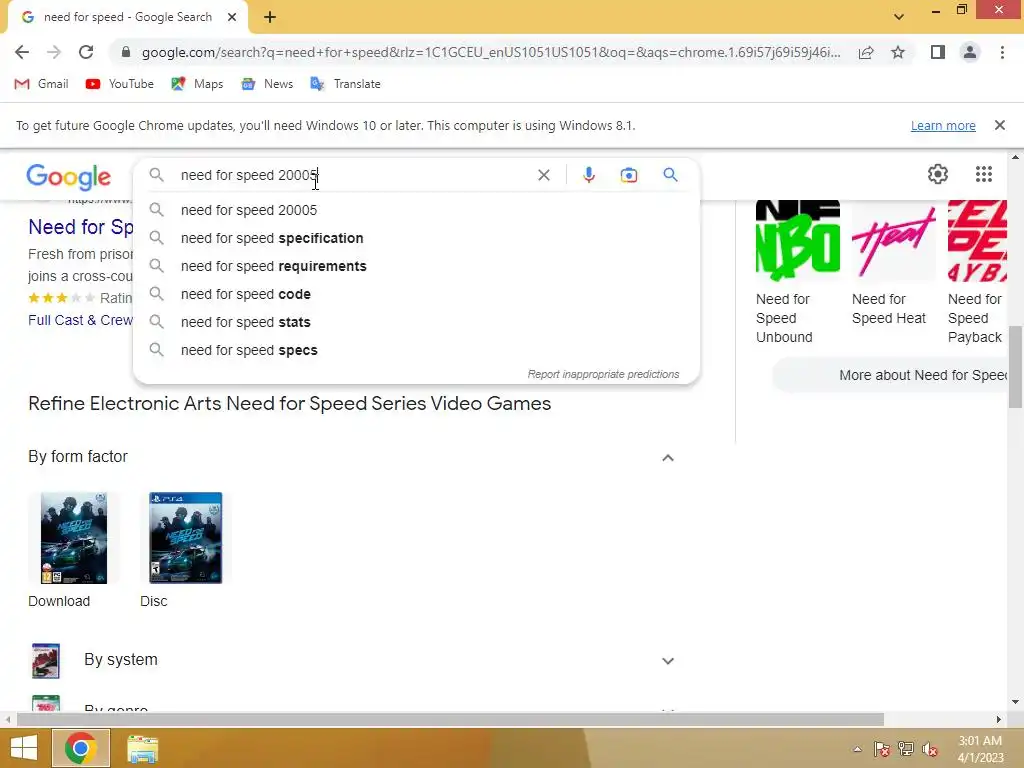1024x768 pixels.
Task: Click the scroll-right arrow of the horizontal scrollbar
Action: [999, 719]
